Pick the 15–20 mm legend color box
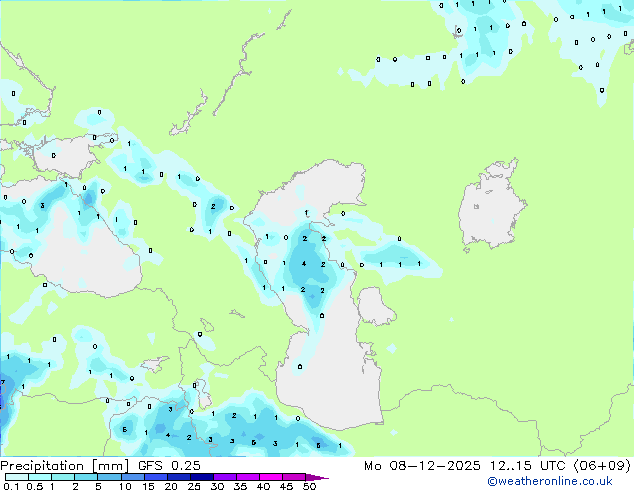 (156, 477)
